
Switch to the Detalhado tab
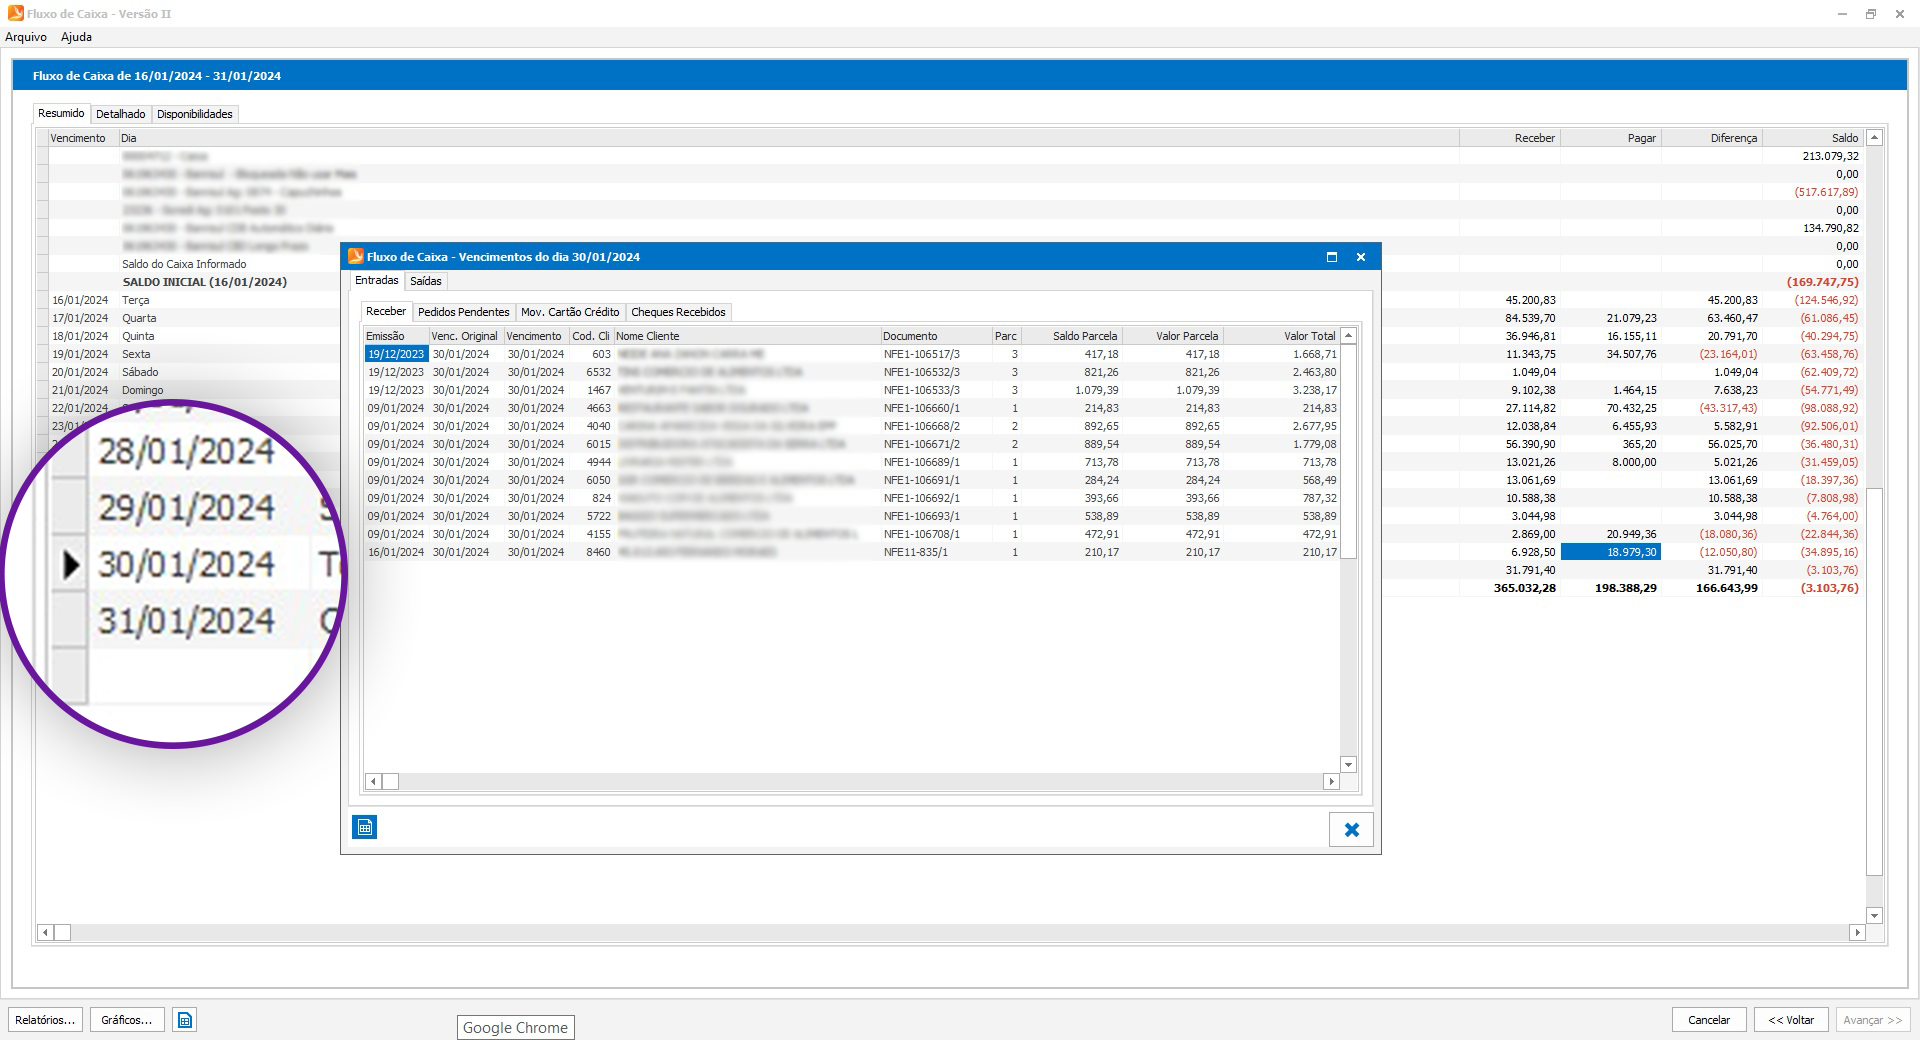click(x=121, y=114)
